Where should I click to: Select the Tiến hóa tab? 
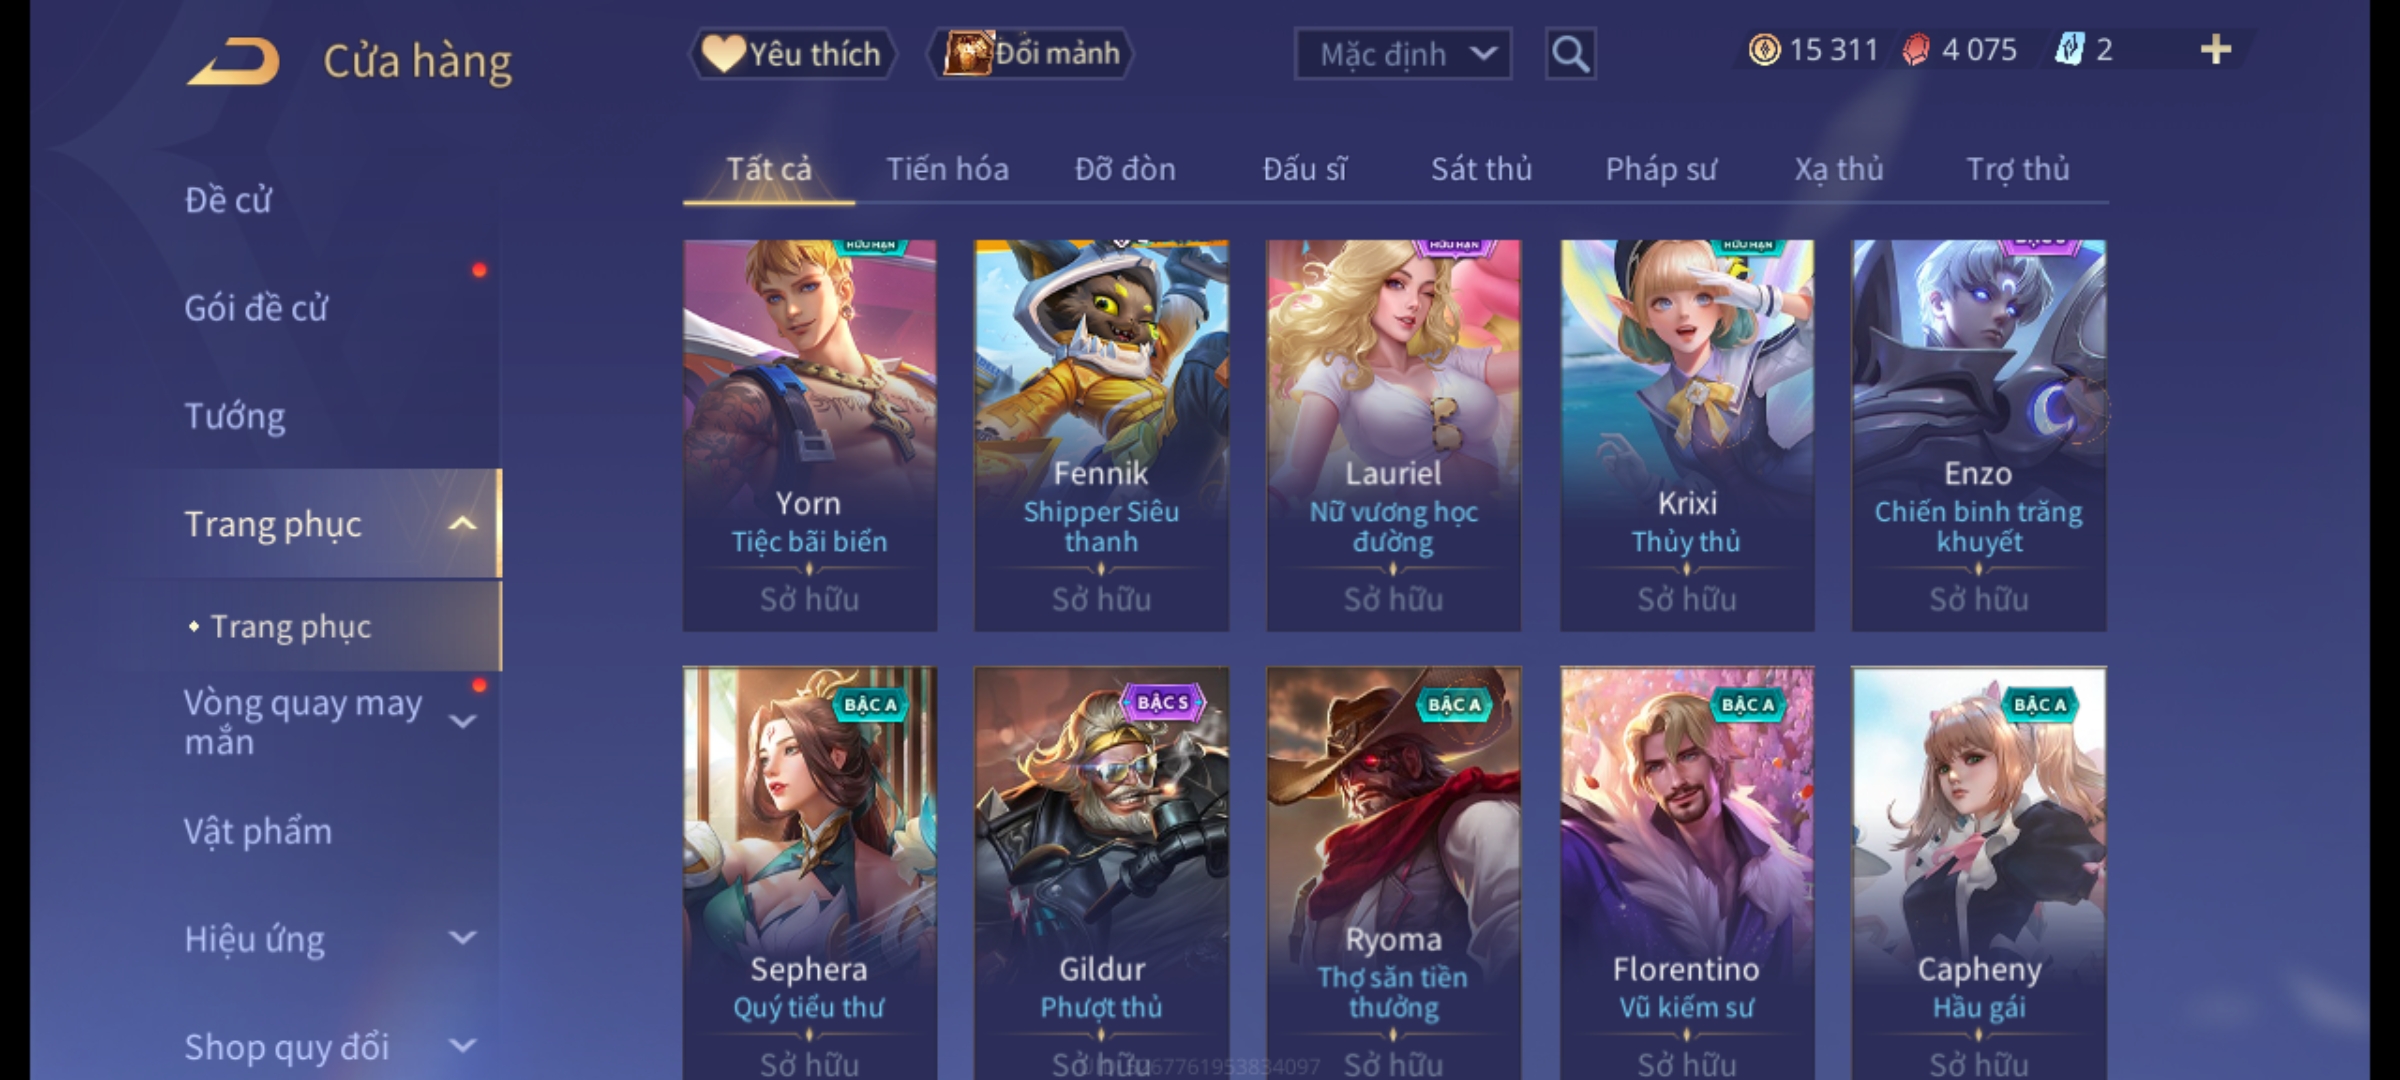click(947, 169)
